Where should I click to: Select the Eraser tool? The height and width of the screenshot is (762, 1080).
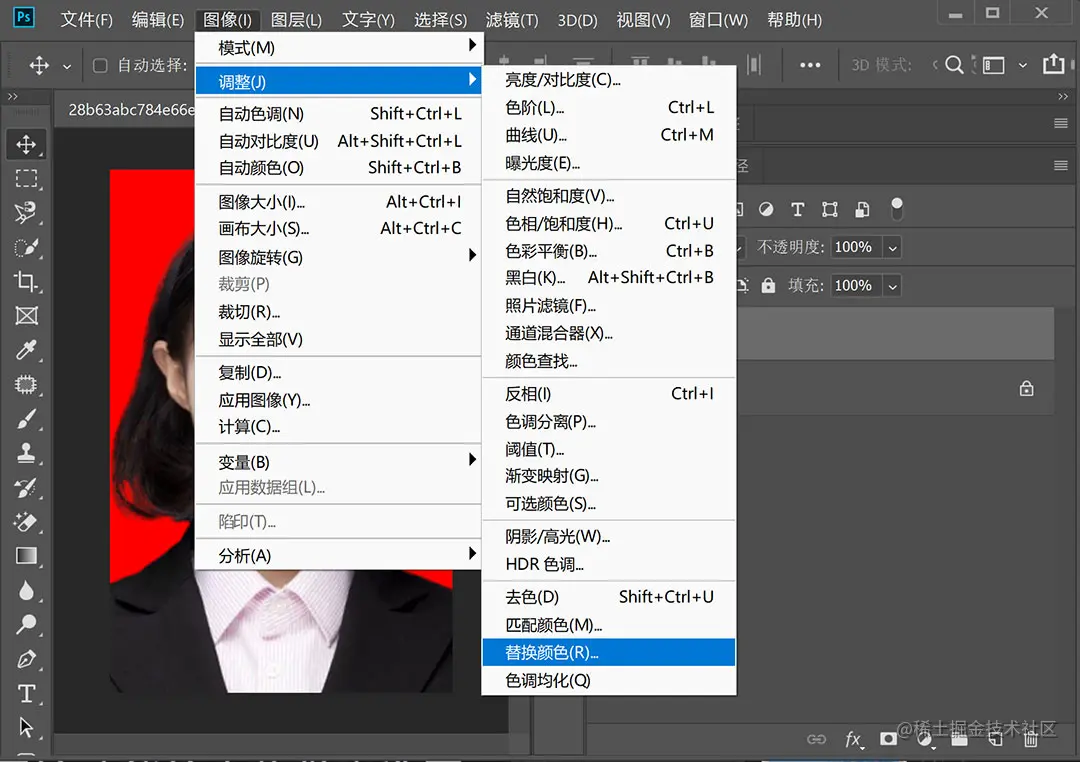26,522
